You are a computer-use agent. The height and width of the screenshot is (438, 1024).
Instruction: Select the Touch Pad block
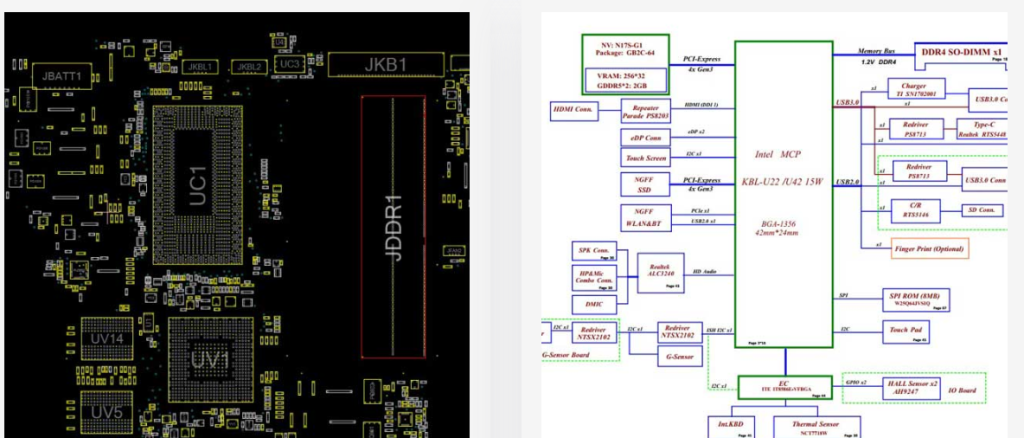coord(906,332)
